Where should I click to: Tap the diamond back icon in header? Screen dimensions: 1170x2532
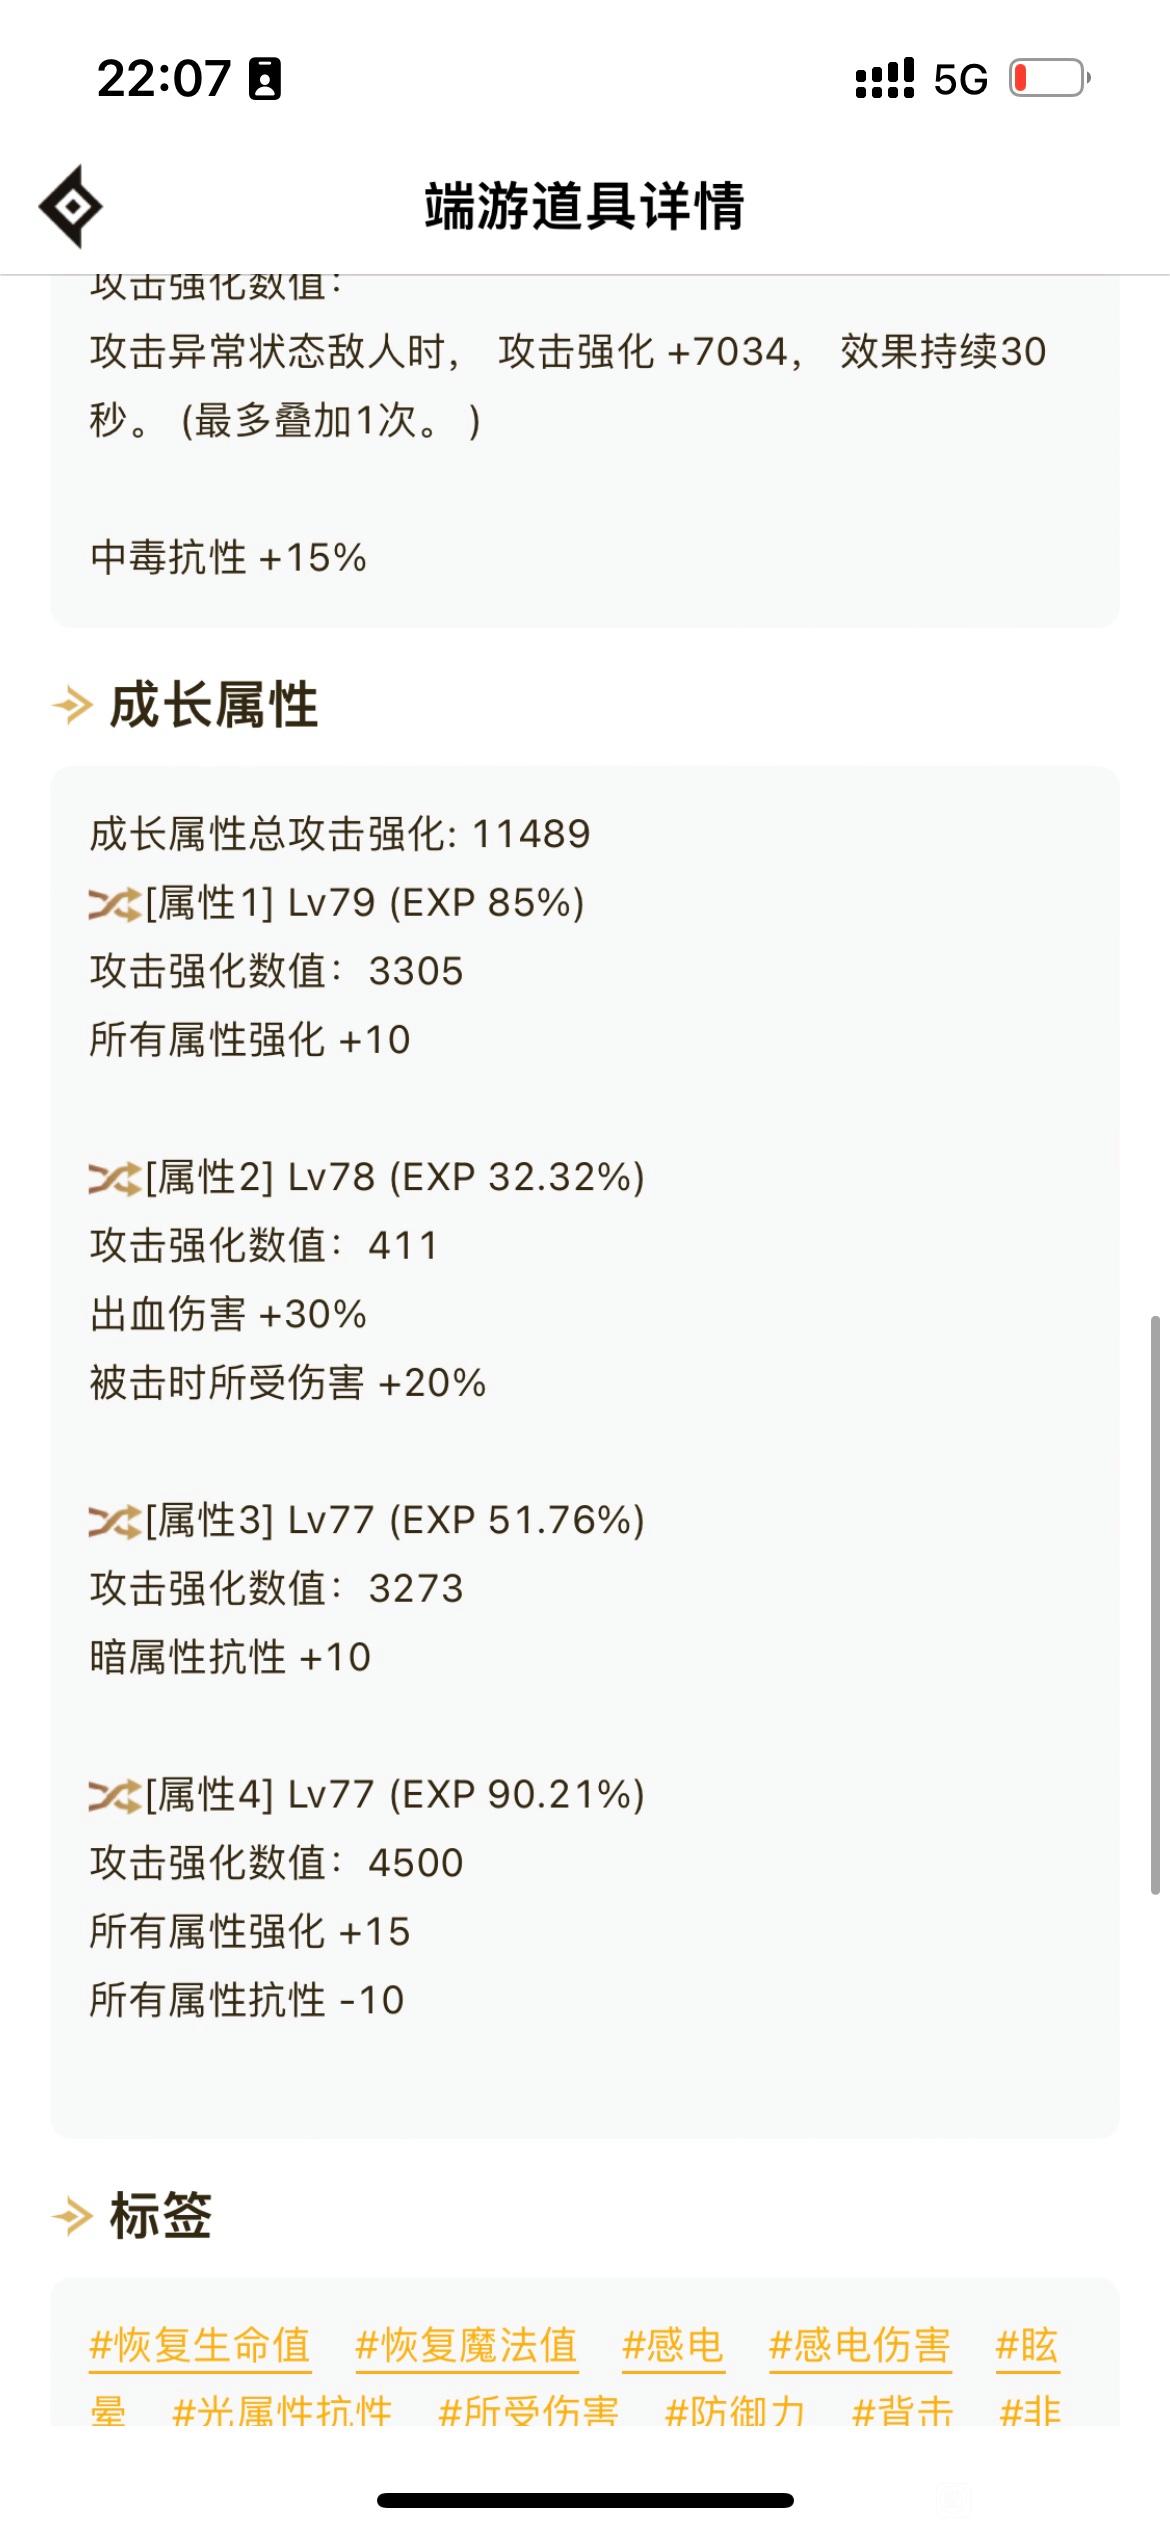(x=71, y=206)
